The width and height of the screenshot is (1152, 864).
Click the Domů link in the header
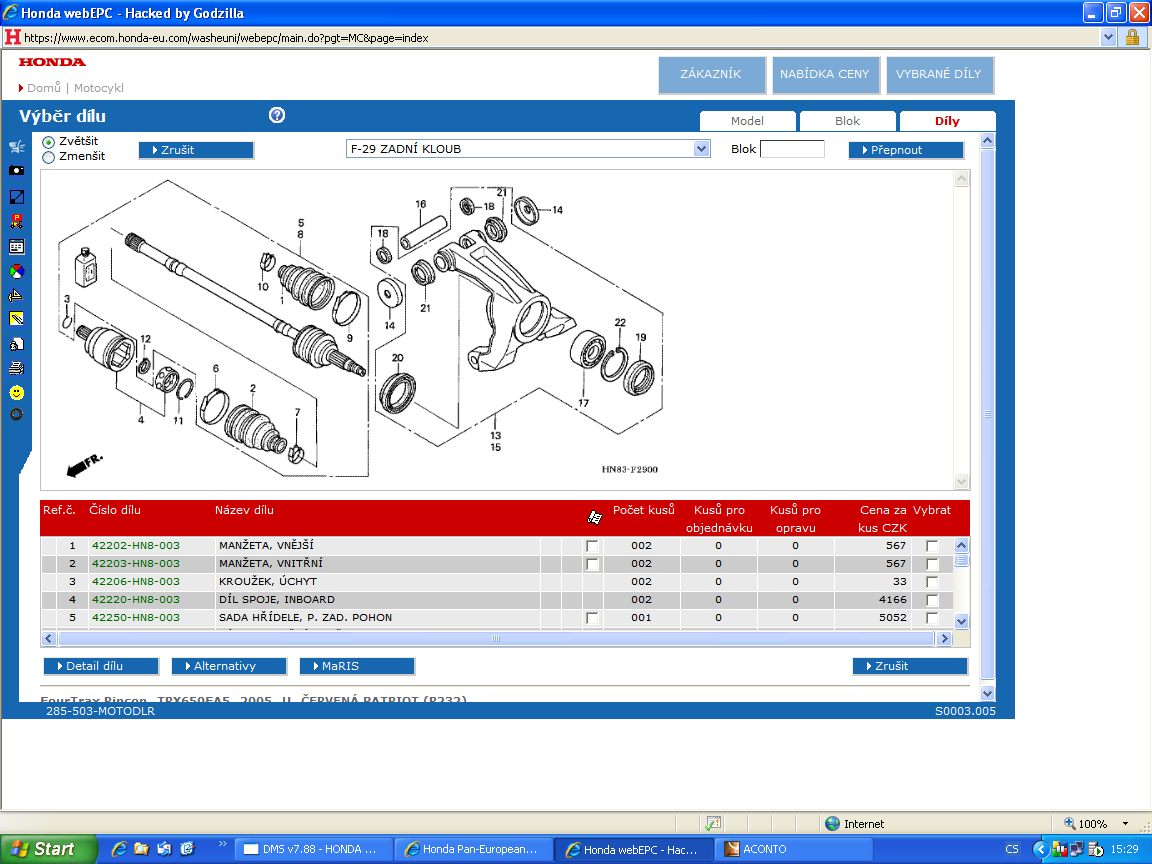(44, 88)
